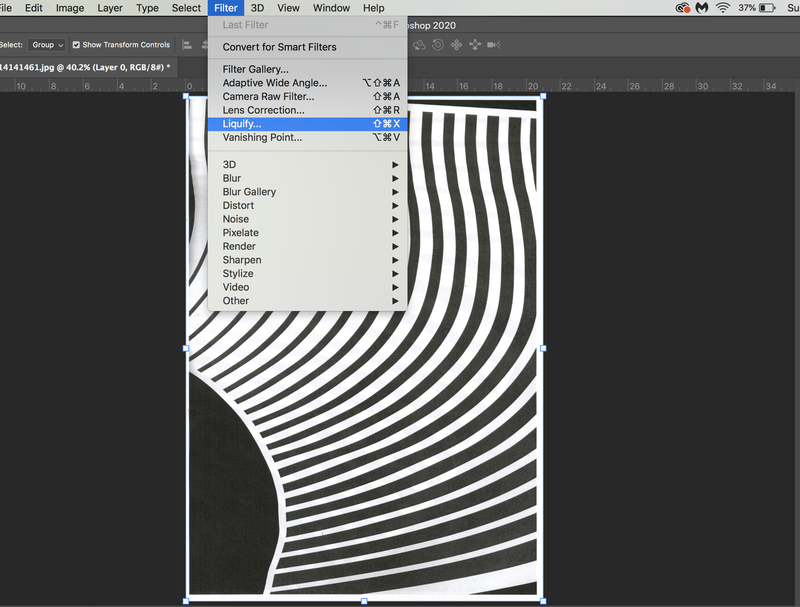800x607 pixels.
Task: Expand the Render submenu
Action: point(307,246)
